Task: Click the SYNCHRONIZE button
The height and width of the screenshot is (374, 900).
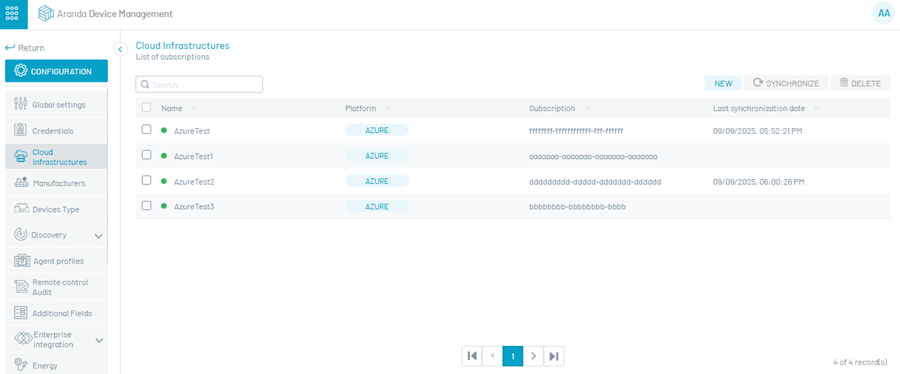Action: click(x=786, y=83)
